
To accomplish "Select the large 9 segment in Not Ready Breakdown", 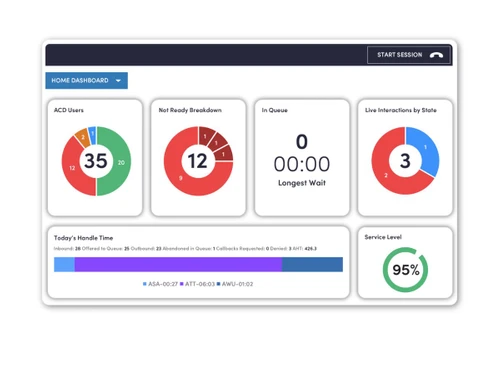I will click(181, 178).
